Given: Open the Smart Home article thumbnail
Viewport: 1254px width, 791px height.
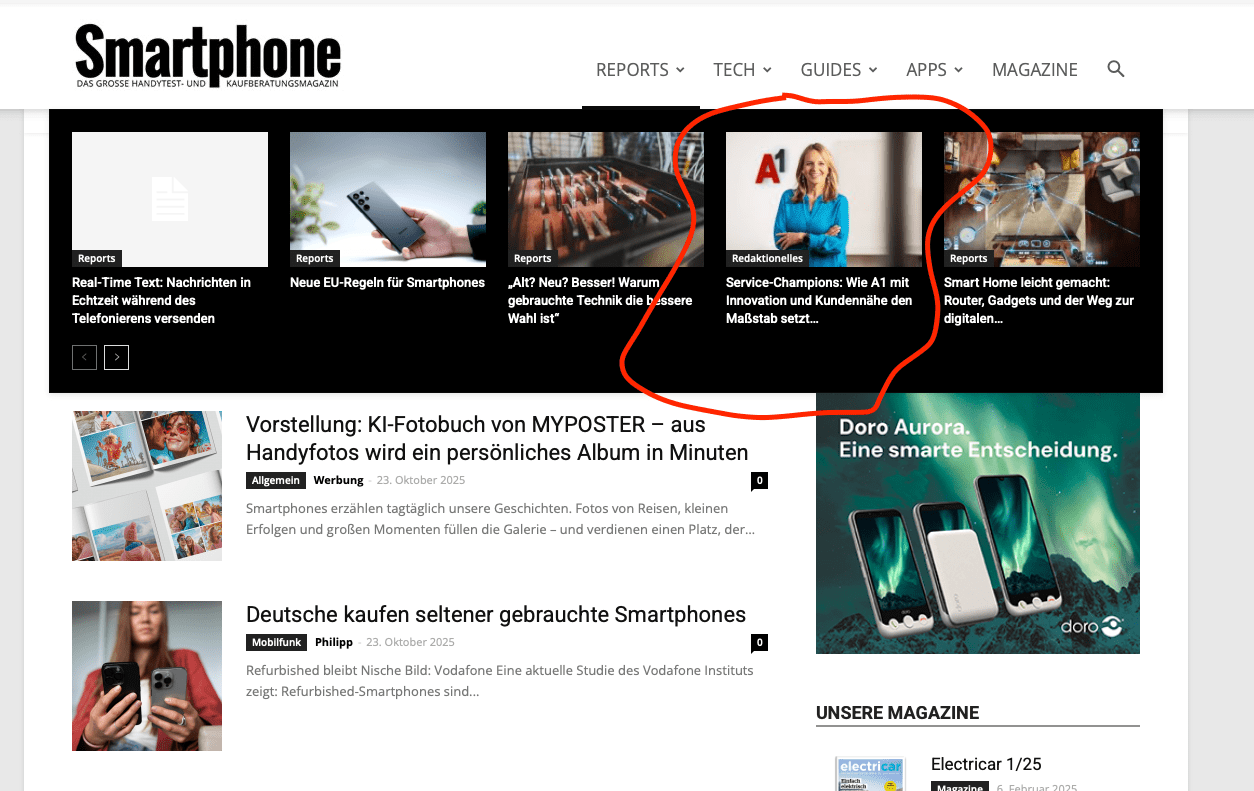Looking at the screenshot, I should coord(1042,199).
